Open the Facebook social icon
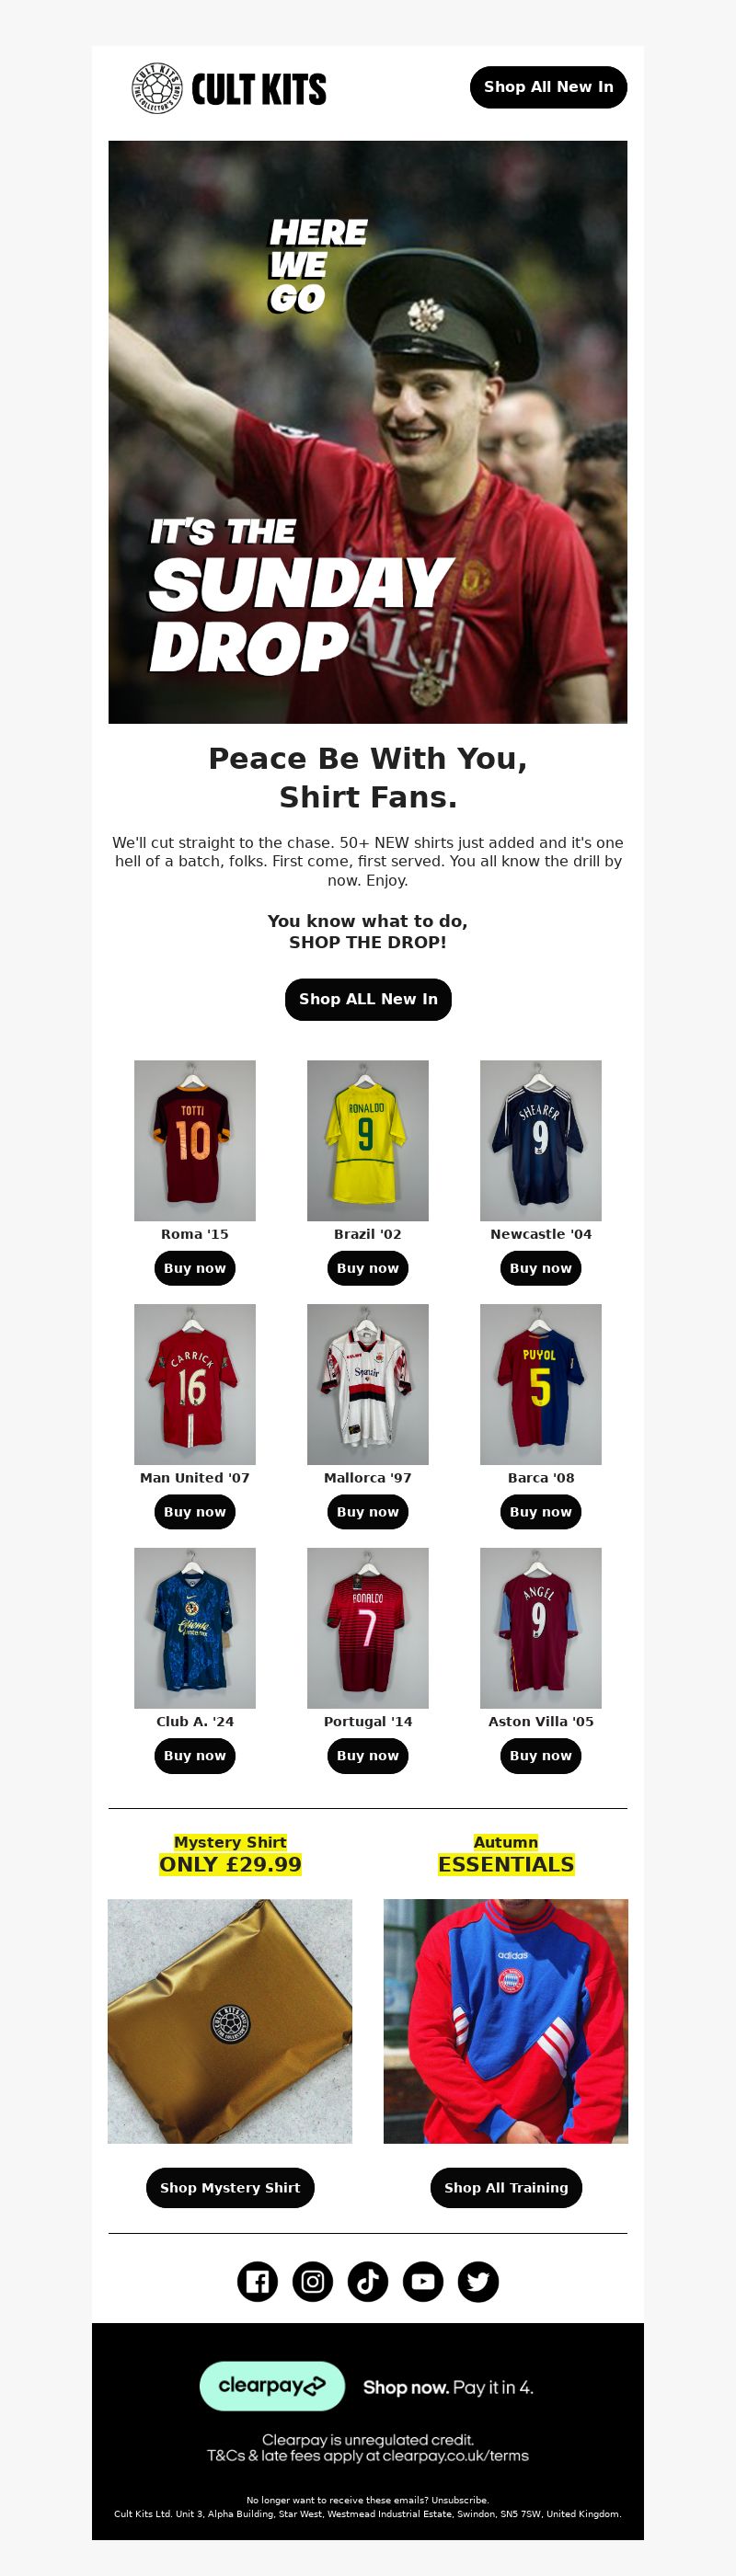 pos(257,2281)
